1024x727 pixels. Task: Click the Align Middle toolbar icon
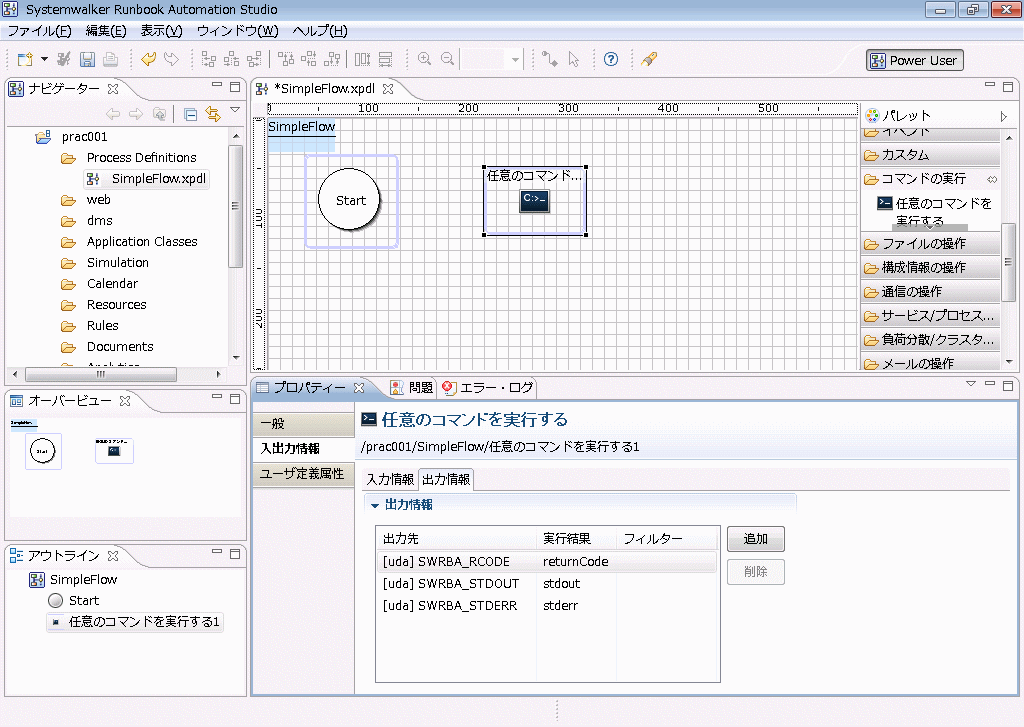click(308, 59)
